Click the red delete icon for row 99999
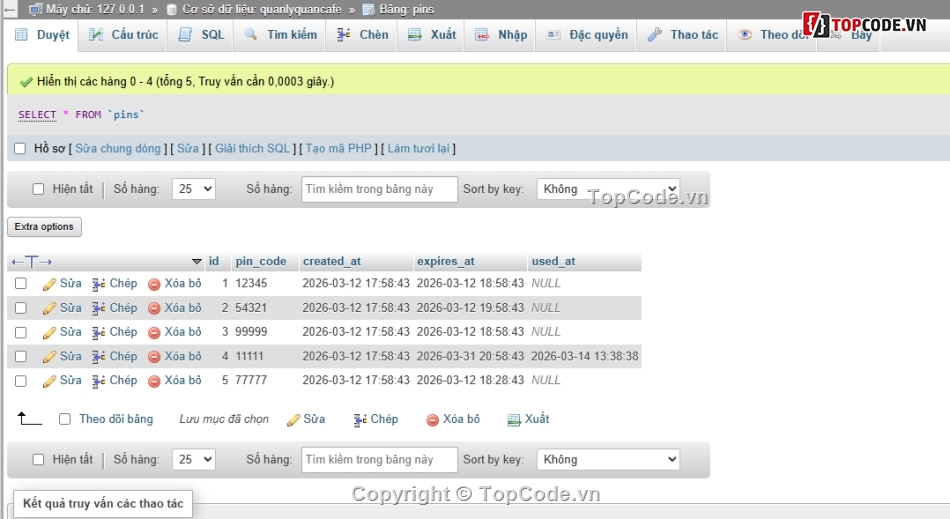The image size is (950, 519). point(154,332)
